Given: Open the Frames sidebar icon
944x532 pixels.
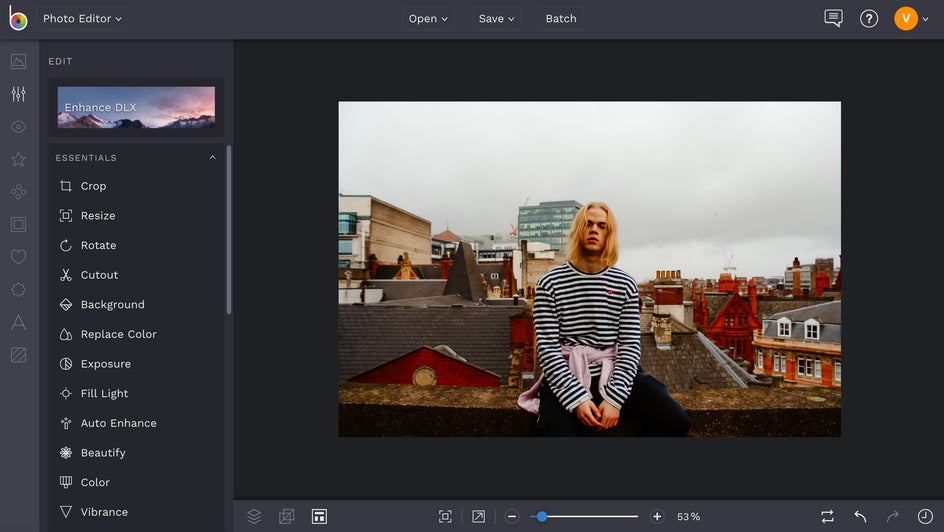Looking at the screenshot, I should point(18,225).
